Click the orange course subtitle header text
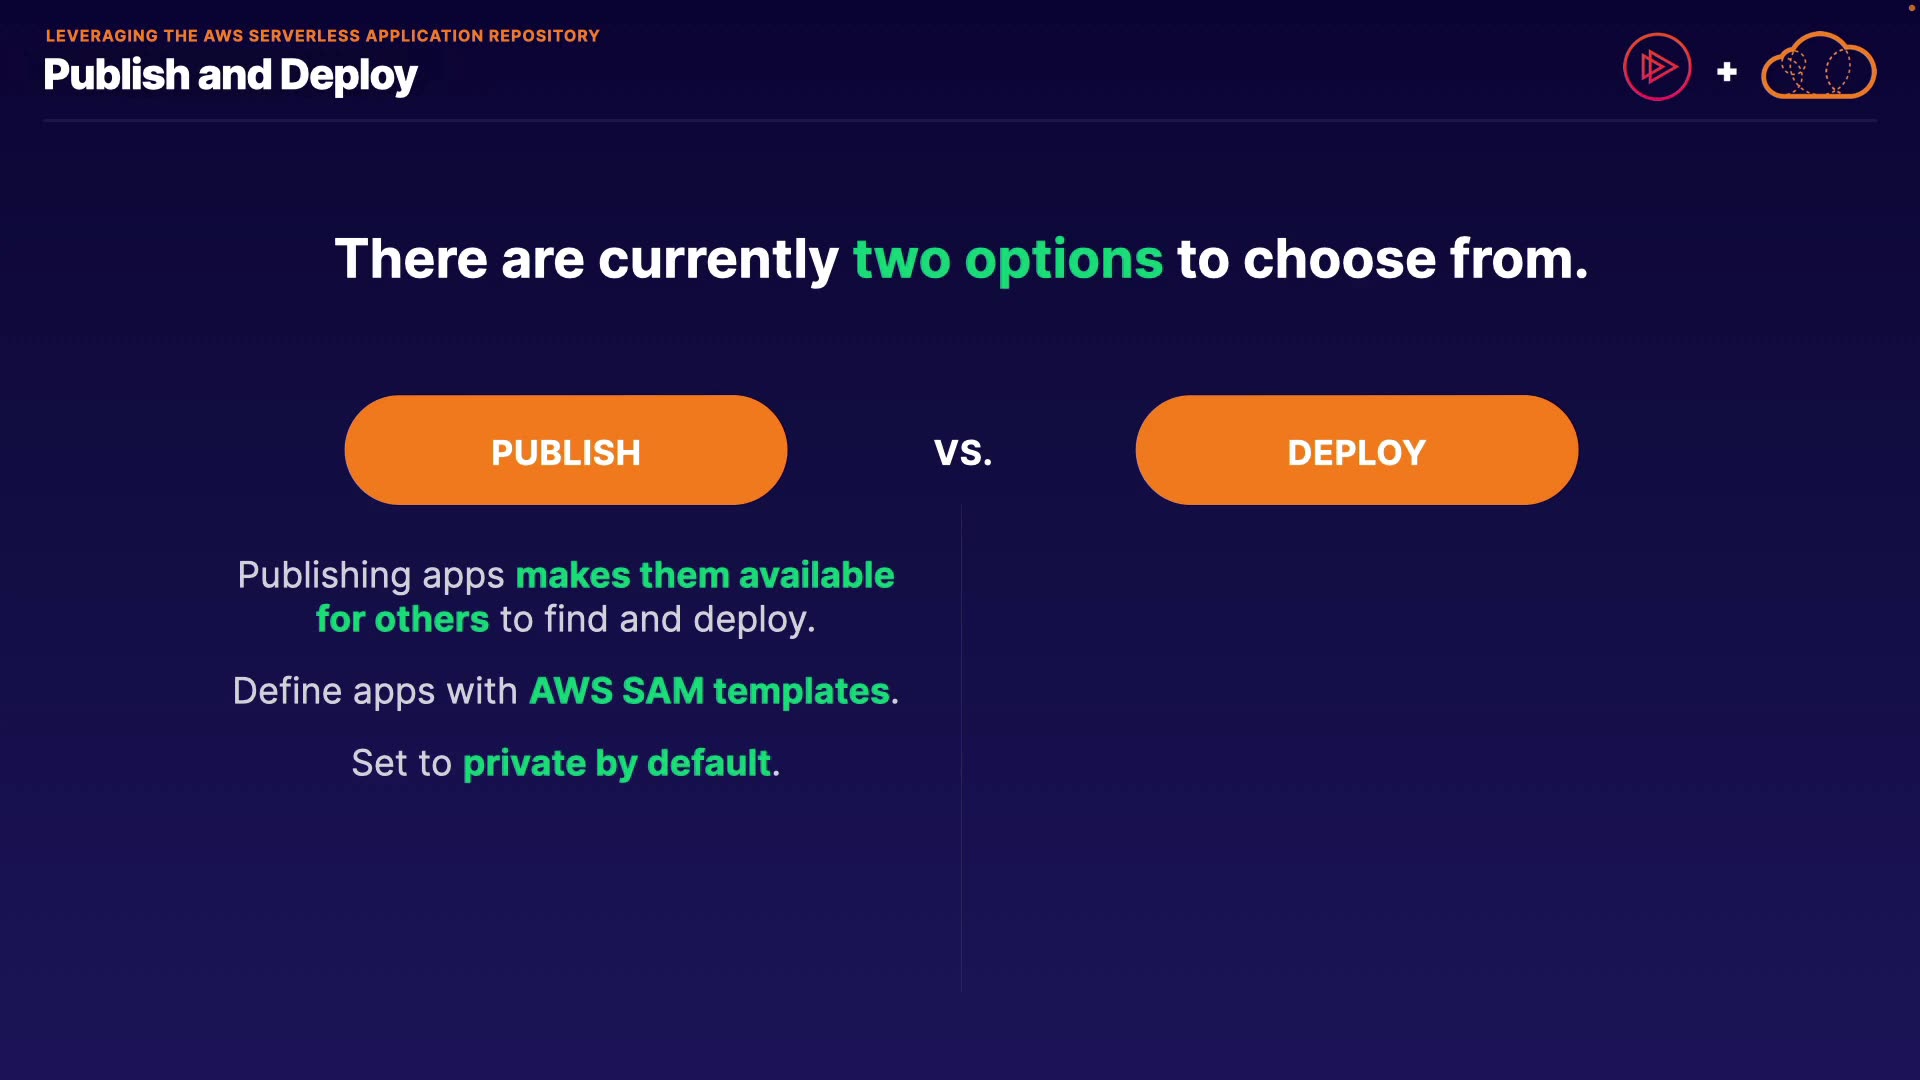1920x1080 pixels. [322, 36]
